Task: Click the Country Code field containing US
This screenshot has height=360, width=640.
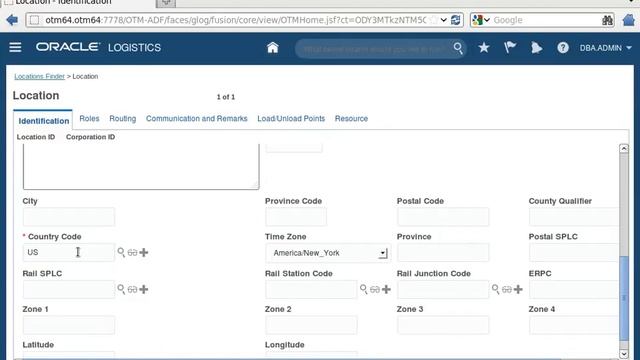Action: (x=69, y=252)
